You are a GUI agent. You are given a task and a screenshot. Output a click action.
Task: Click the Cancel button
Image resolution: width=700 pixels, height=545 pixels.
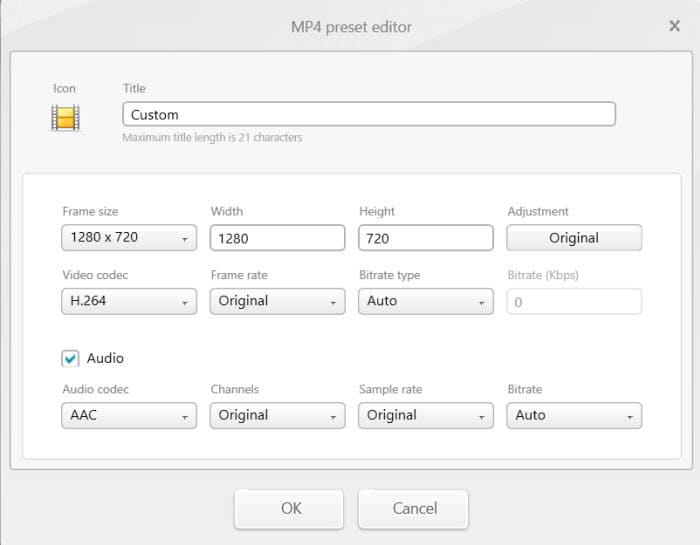pyautogui.click(x=413, y=509)
